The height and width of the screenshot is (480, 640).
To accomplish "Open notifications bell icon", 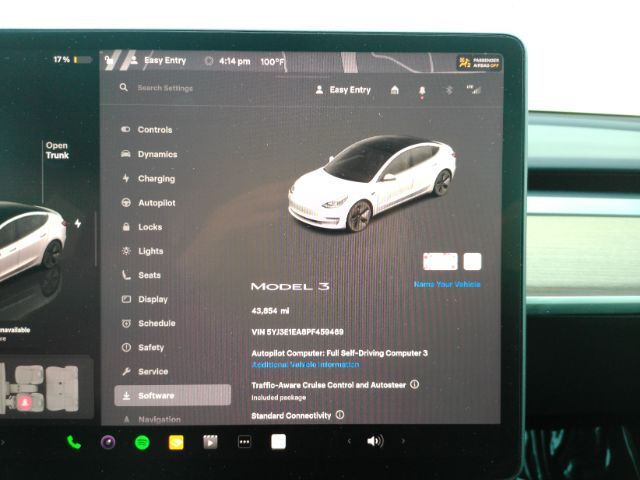I will click(422, 90).
